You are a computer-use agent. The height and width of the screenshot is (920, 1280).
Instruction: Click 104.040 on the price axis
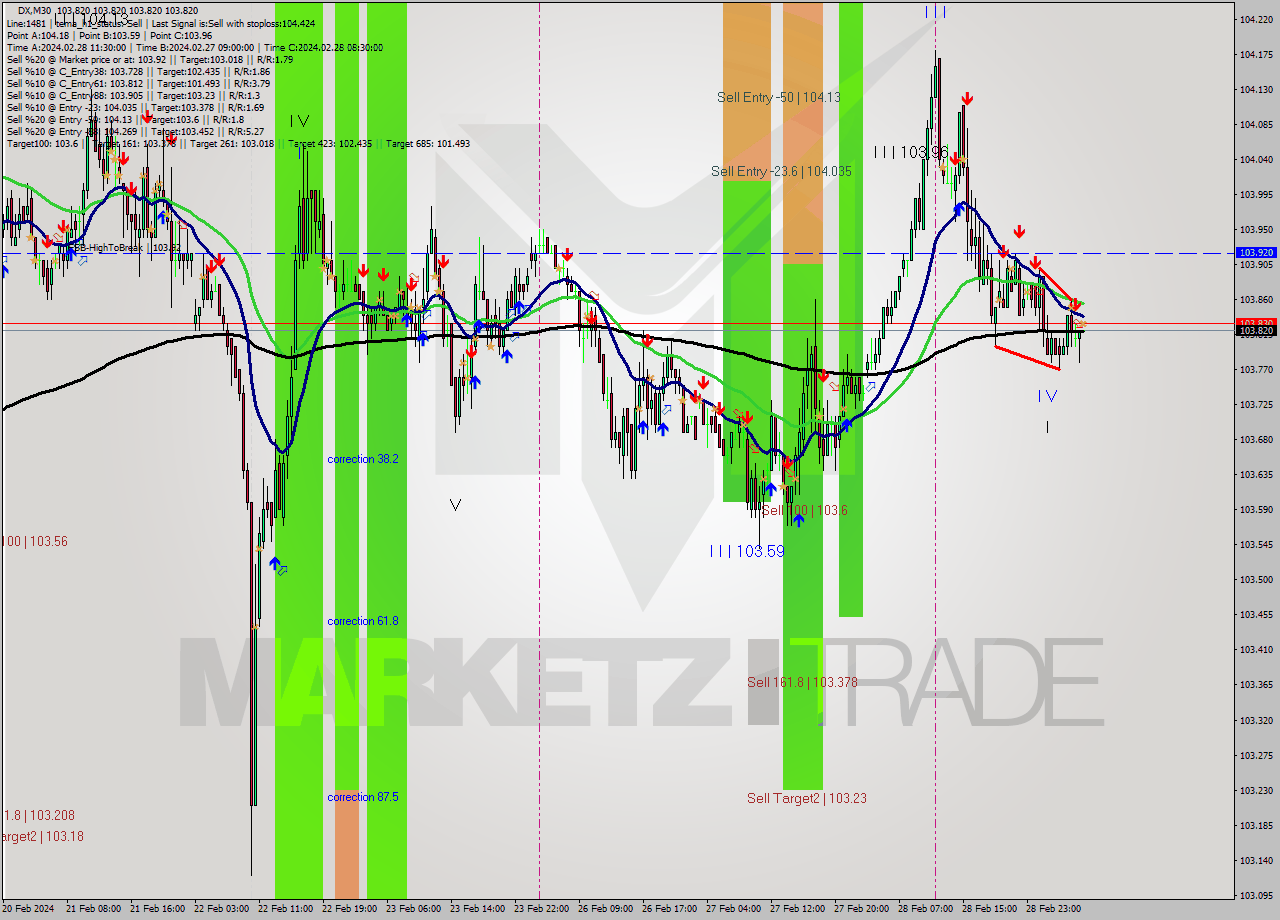point(1256,159)
